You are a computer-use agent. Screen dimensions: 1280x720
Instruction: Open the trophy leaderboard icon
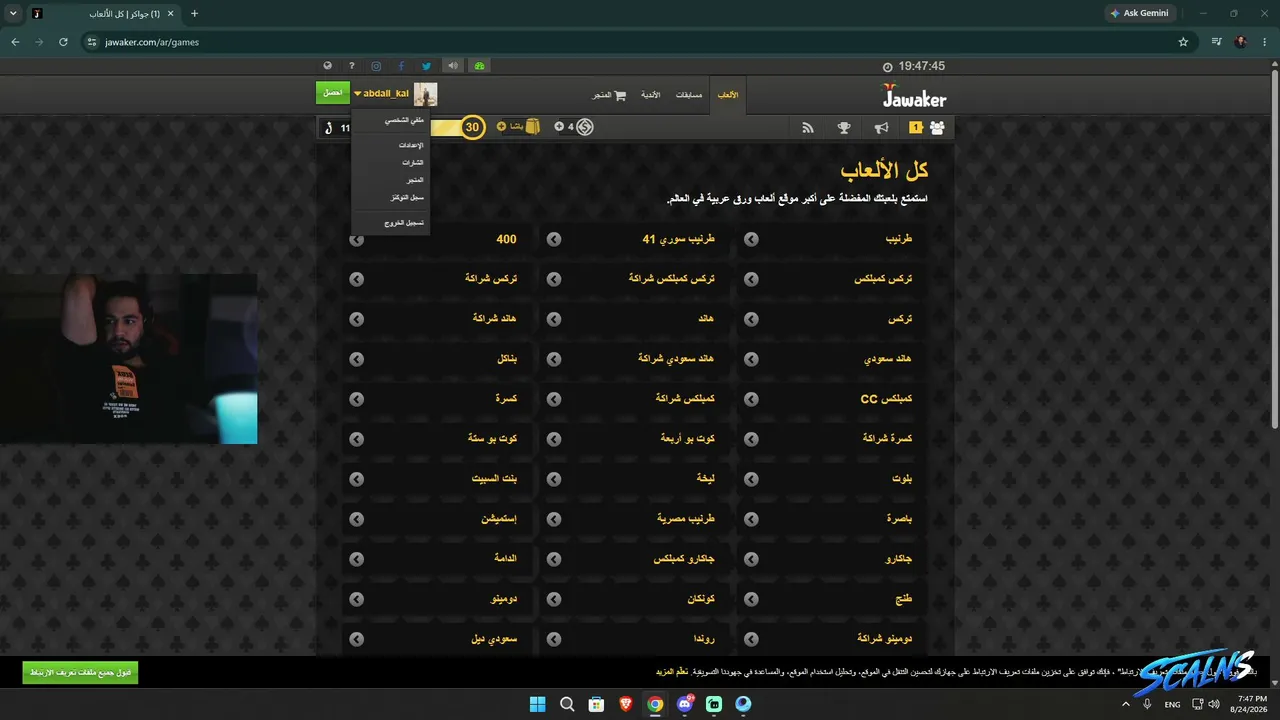point(844,127)
